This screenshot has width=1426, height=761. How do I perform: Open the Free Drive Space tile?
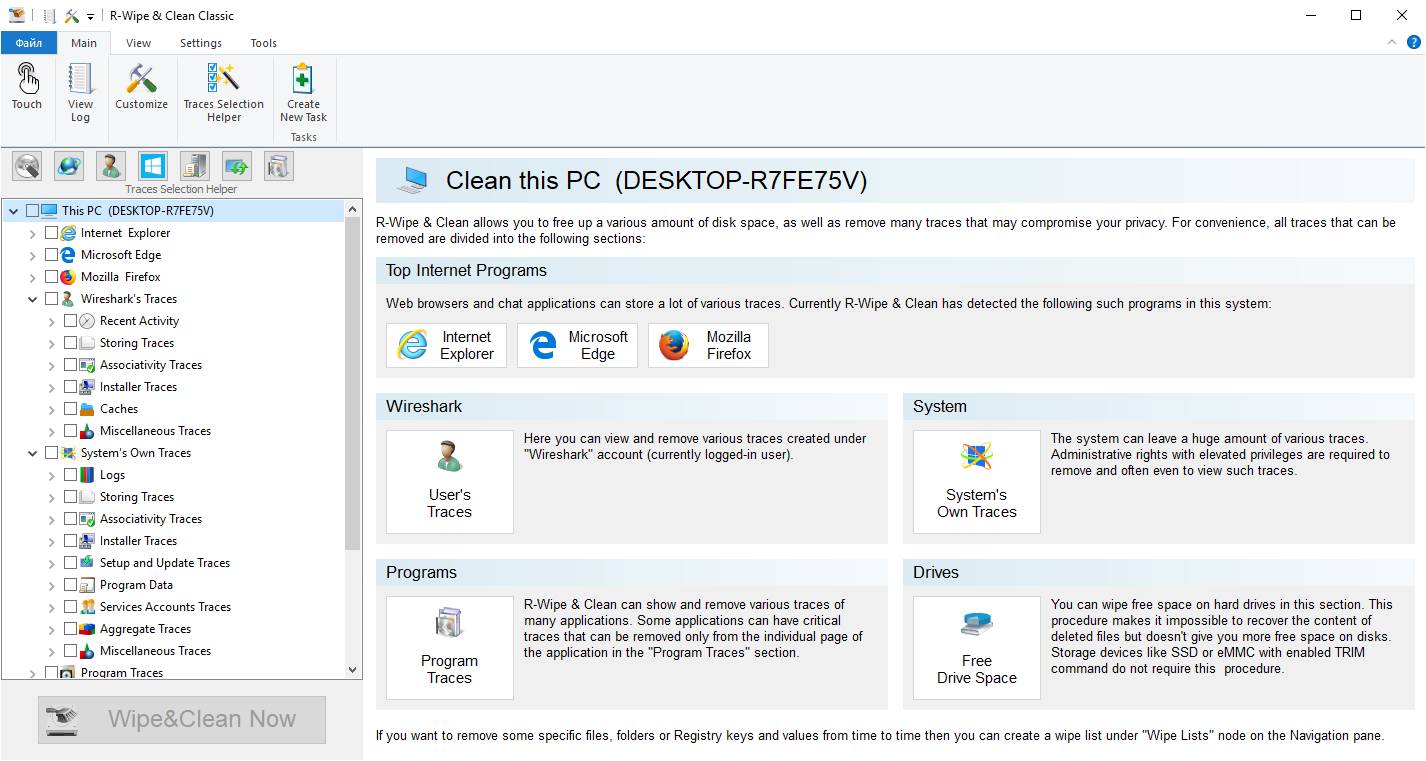point(977,648)
